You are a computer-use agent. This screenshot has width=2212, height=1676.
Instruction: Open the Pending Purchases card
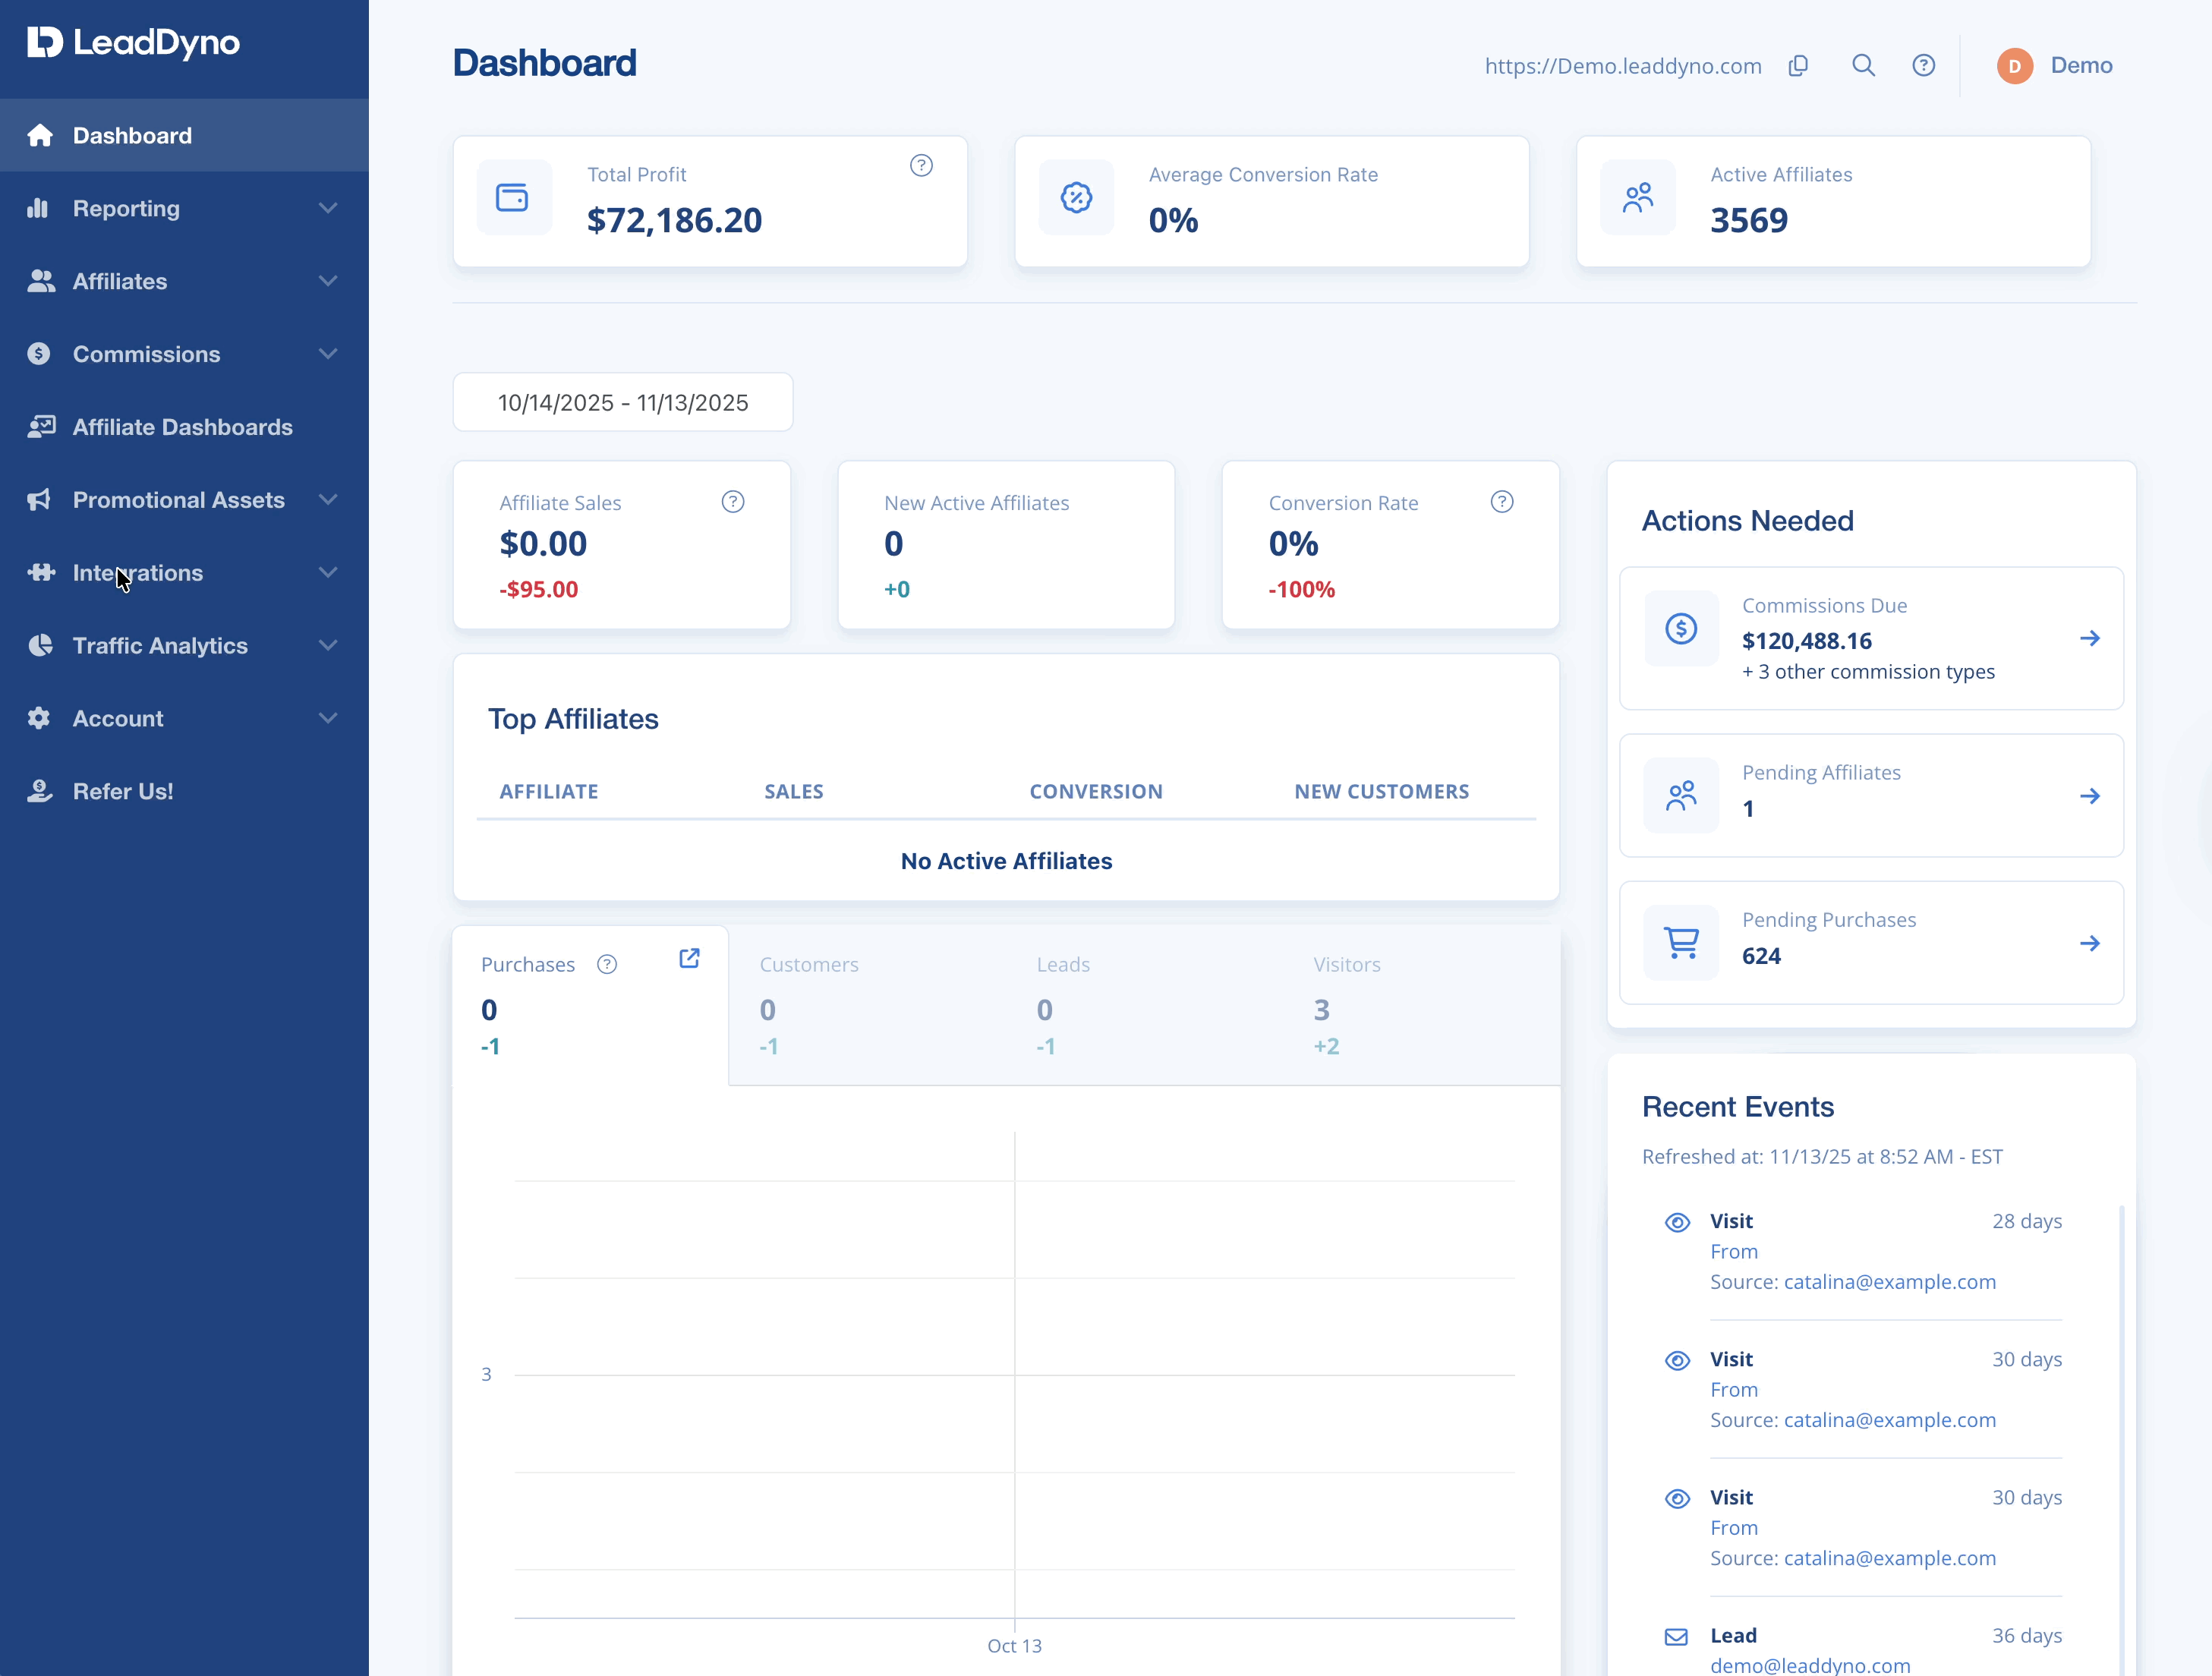(x=1871, y=943)
